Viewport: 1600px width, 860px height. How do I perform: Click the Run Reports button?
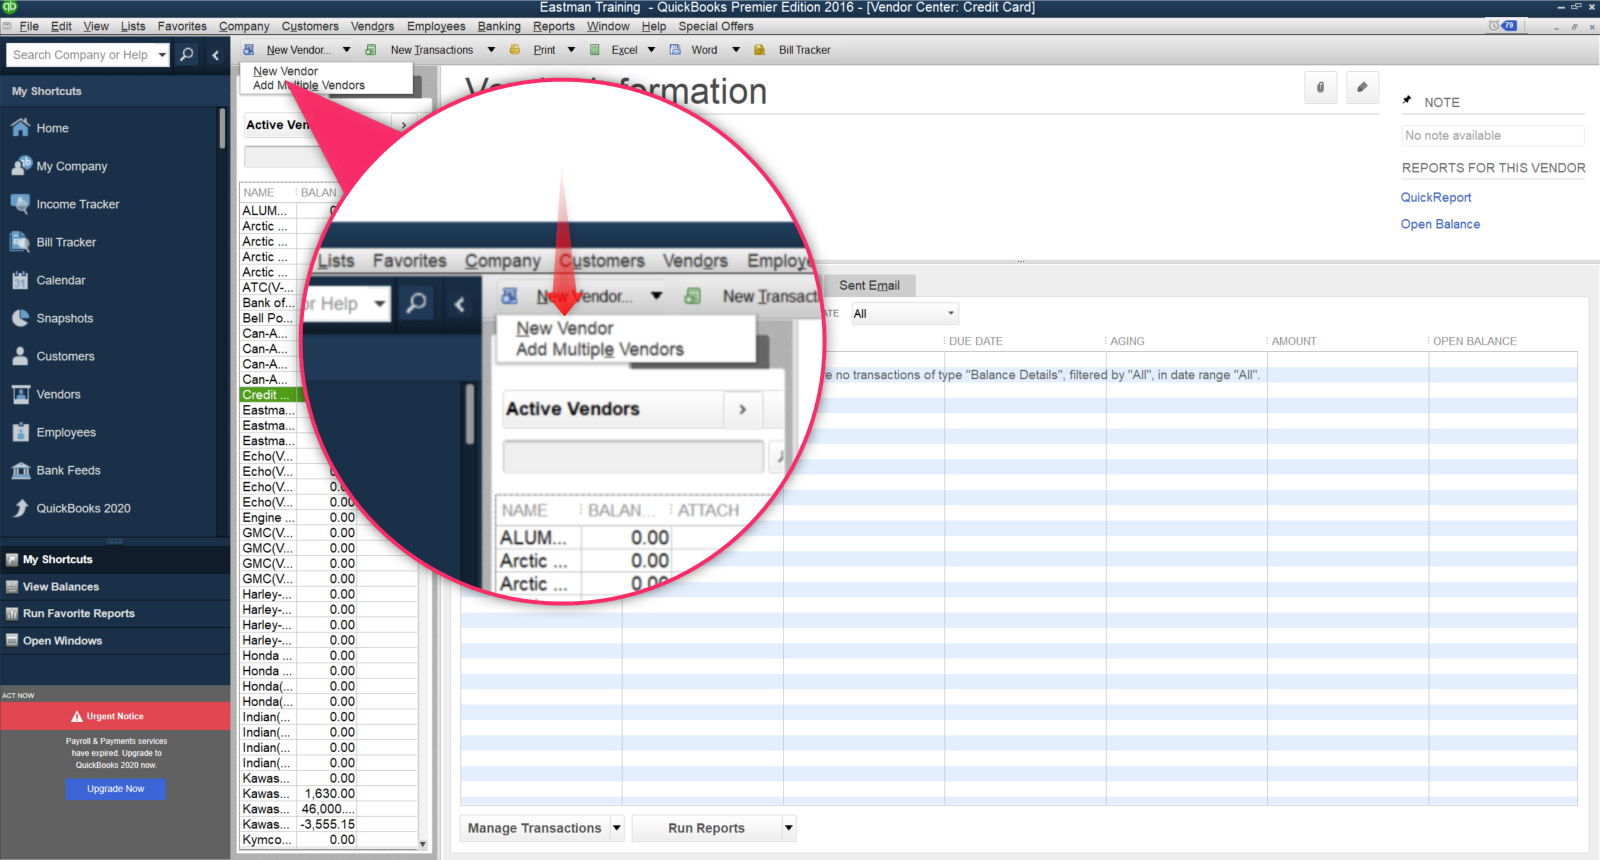click(x=706, y=828)
